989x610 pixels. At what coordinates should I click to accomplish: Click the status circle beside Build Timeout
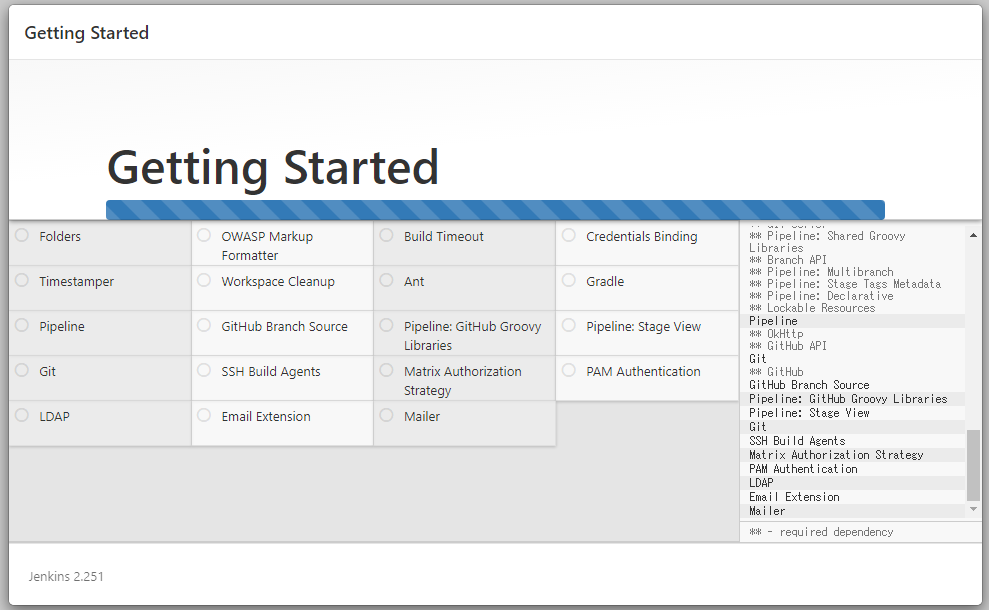click(387, 235)
